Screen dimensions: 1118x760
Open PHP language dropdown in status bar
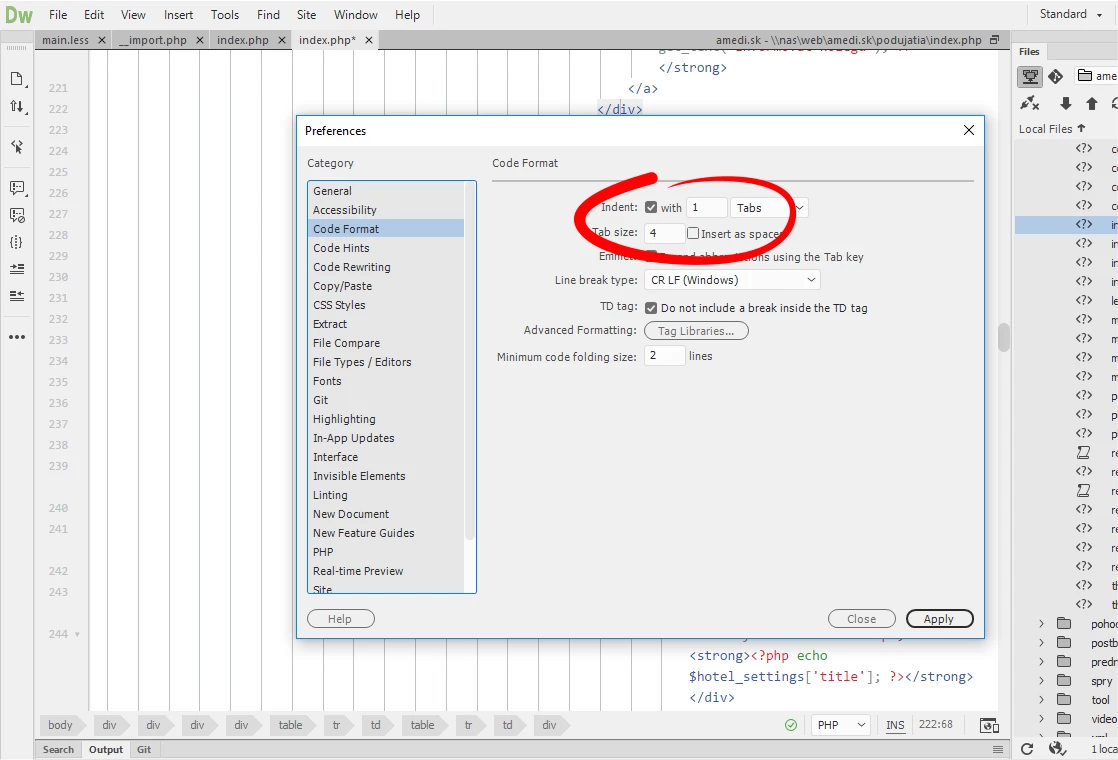coord(841,725)
